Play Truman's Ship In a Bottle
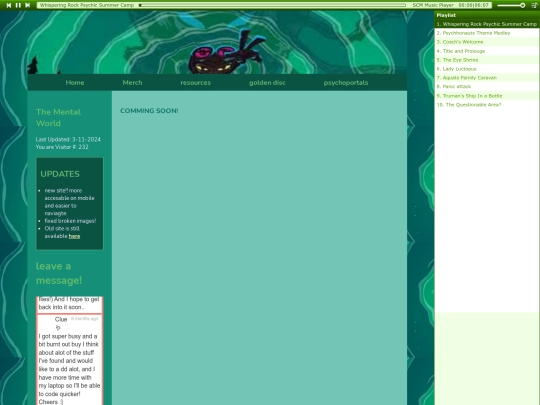 [487, 96]
